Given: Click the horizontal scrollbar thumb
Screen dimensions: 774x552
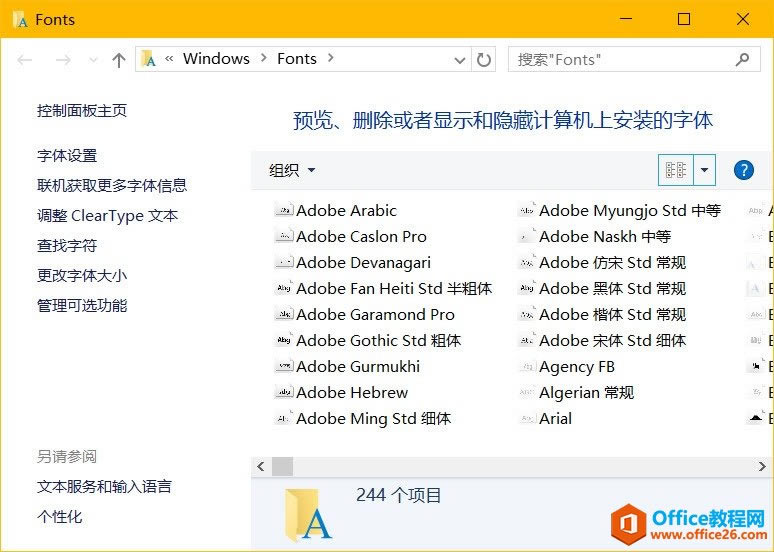Looking at the screenshot, I should pos(282,466).
